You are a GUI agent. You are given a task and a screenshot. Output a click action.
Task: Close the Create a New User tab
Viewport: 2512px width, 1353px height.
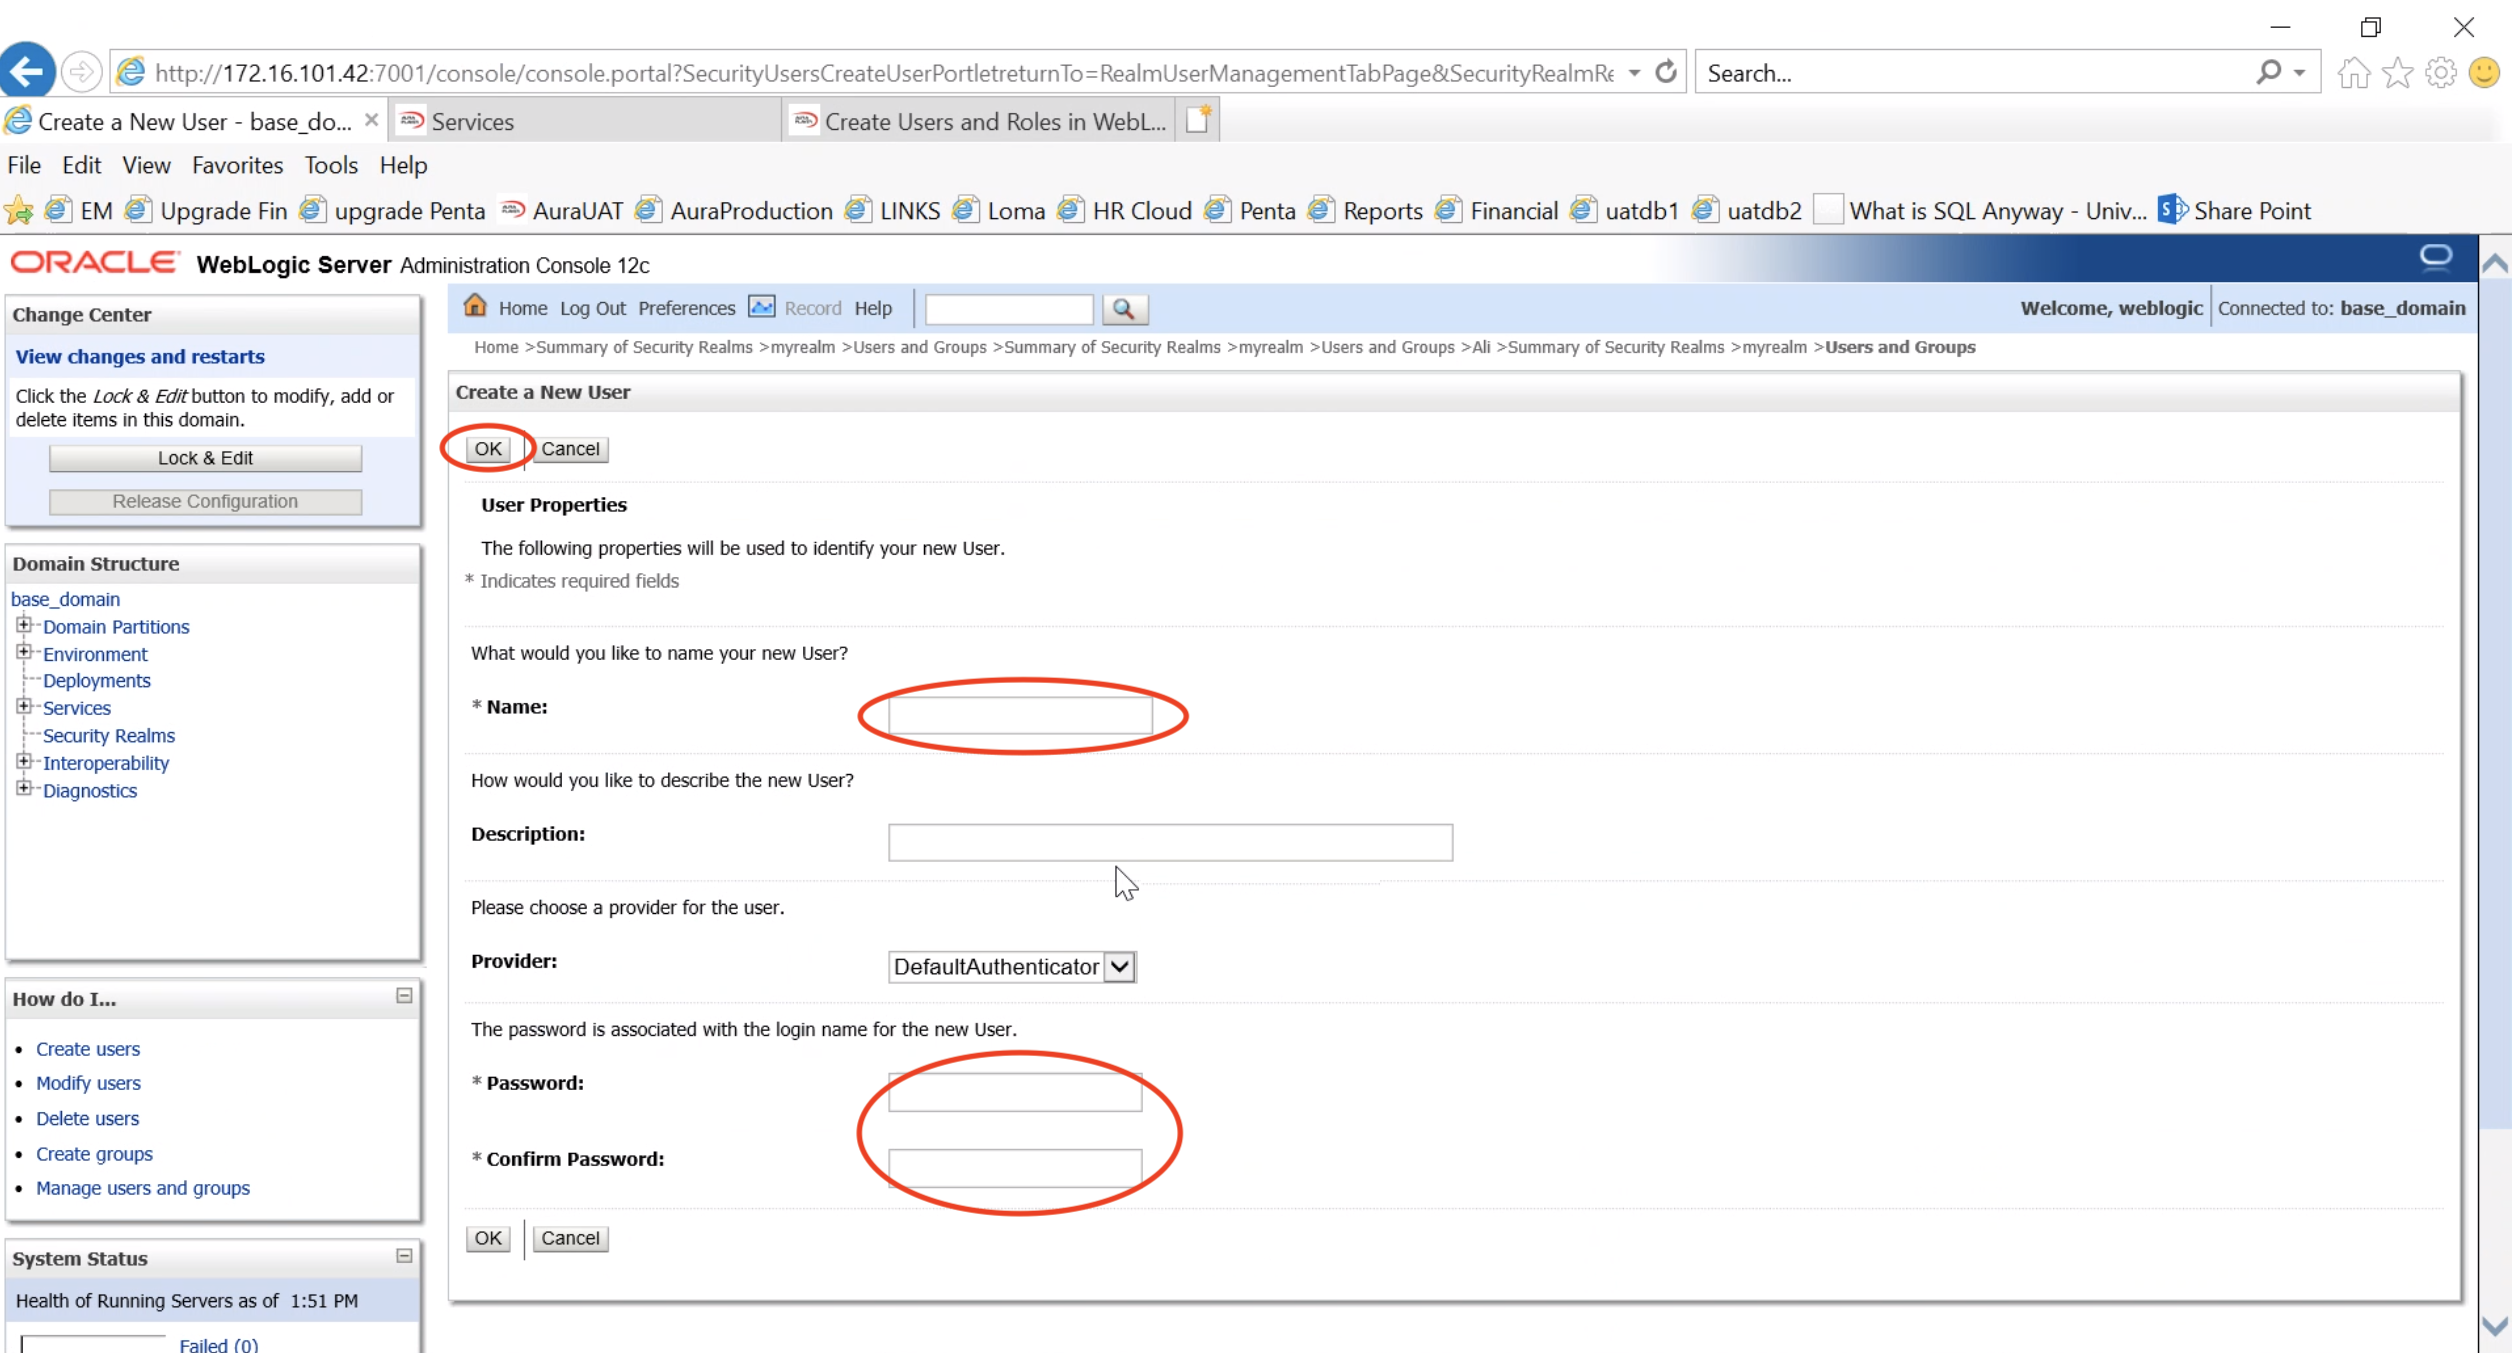click(371, 120)
